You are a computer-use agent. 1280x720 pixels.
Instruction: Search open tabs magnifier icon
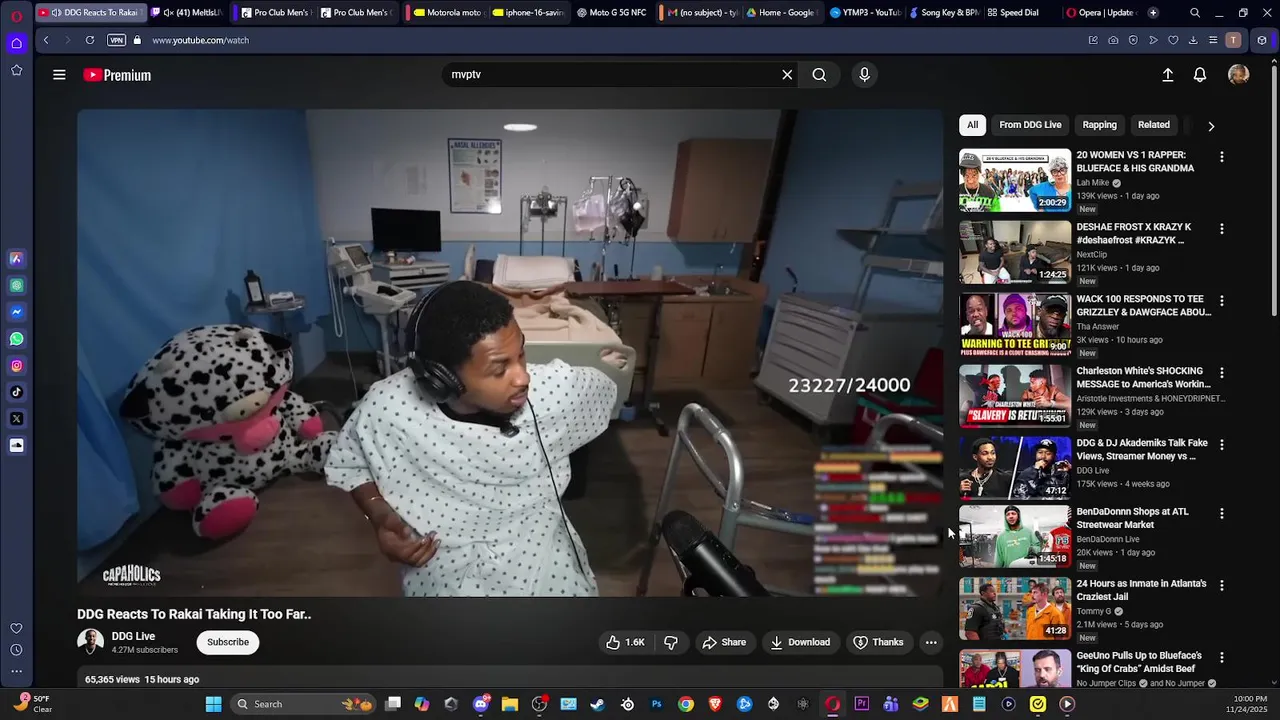tap(1195, 13)
